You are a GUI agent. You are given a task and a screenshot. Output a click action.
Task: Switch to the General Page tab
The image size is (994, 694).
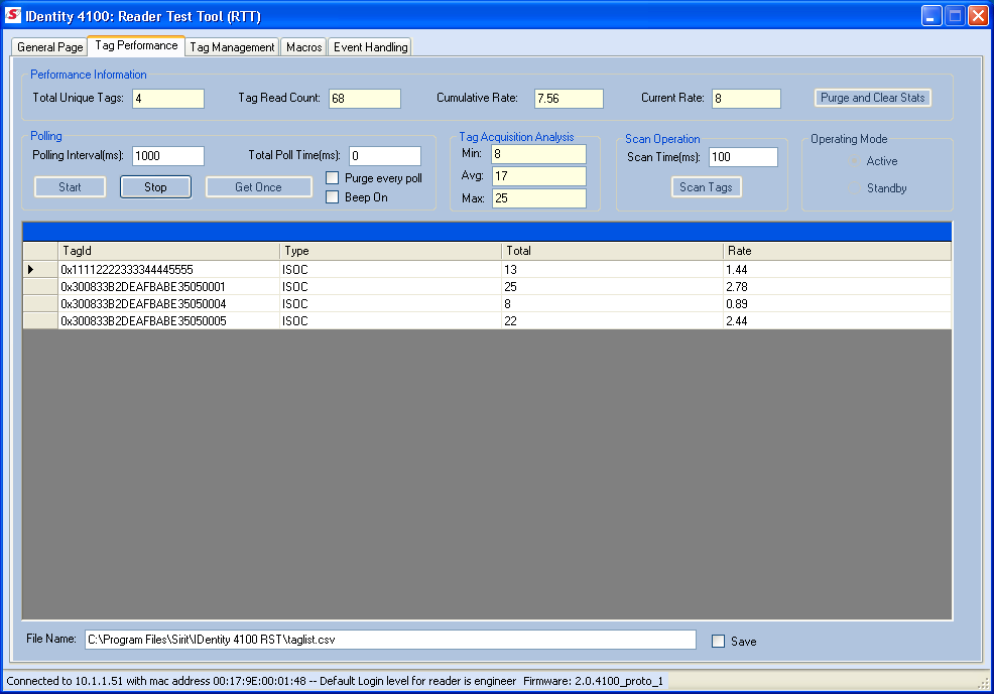[x=50, y=47]
